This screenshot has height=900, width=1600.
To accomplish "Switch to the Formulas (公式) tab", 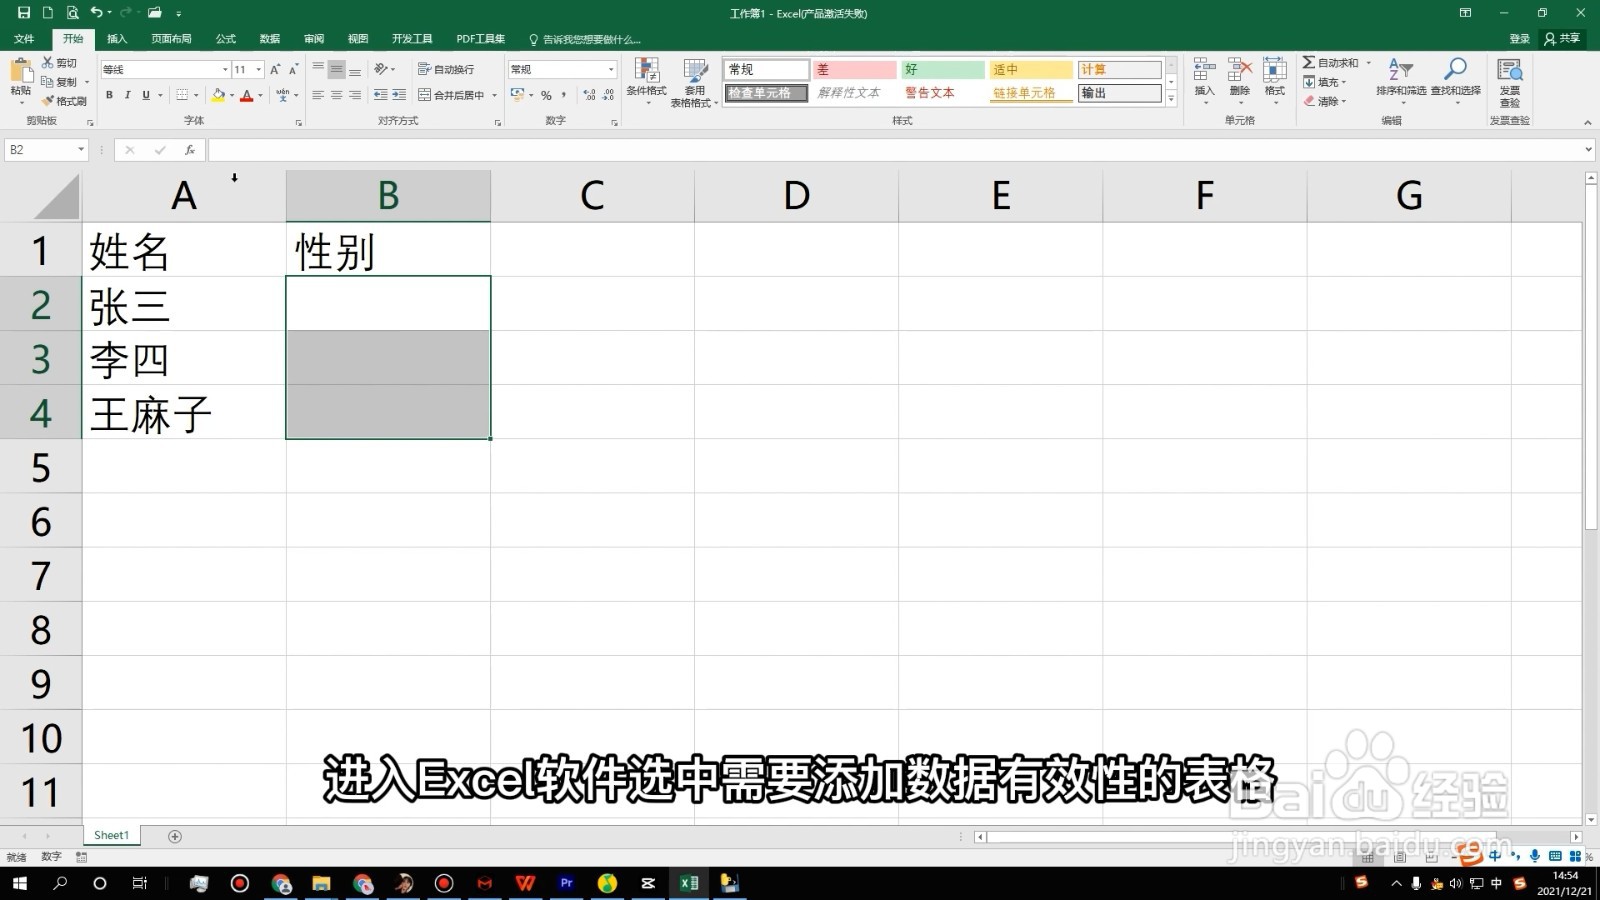I will click(226, 39).
